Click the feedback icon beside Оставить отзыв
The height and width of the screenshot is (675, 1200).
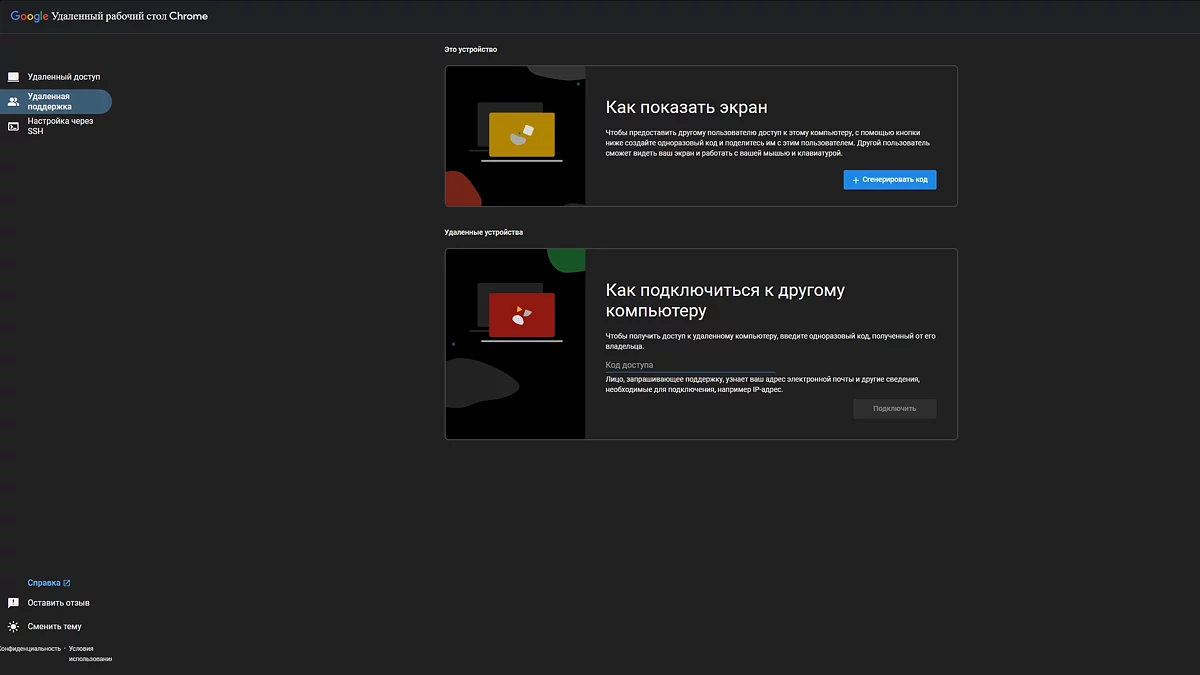[x=13, y=603]
